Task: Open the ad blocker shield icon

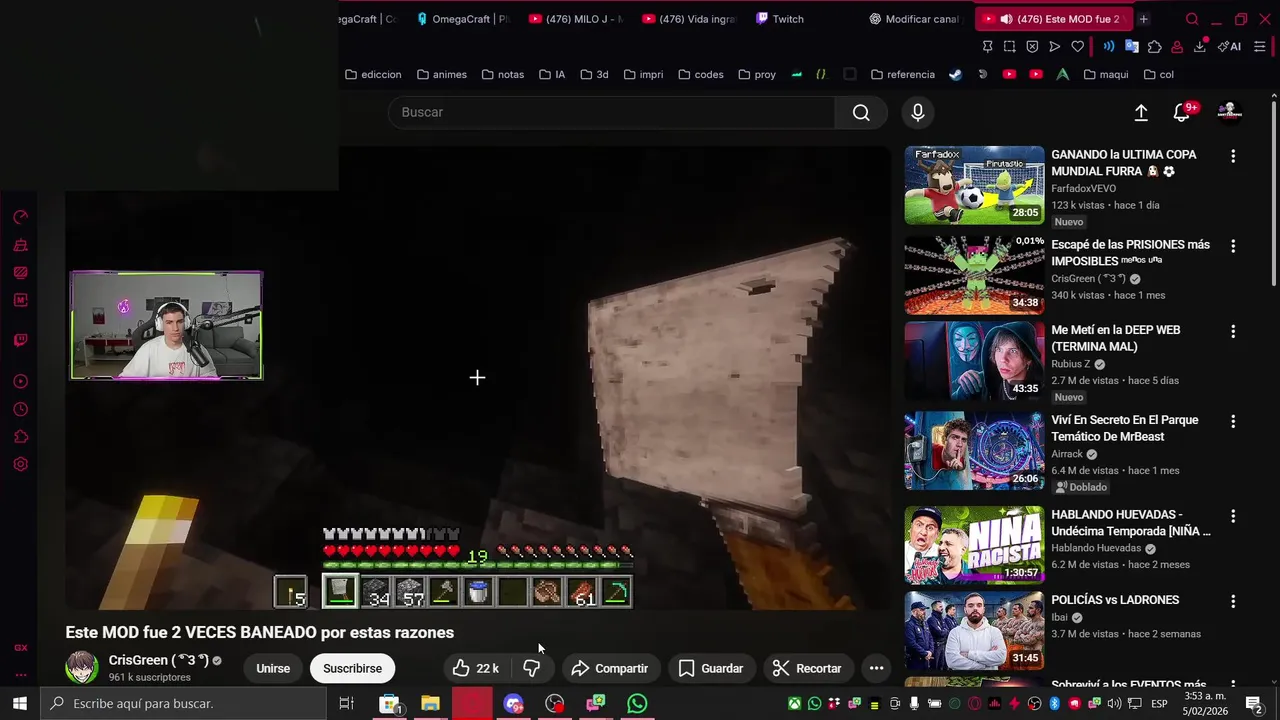Action: pyautogui.click(x=1031, y=46)
